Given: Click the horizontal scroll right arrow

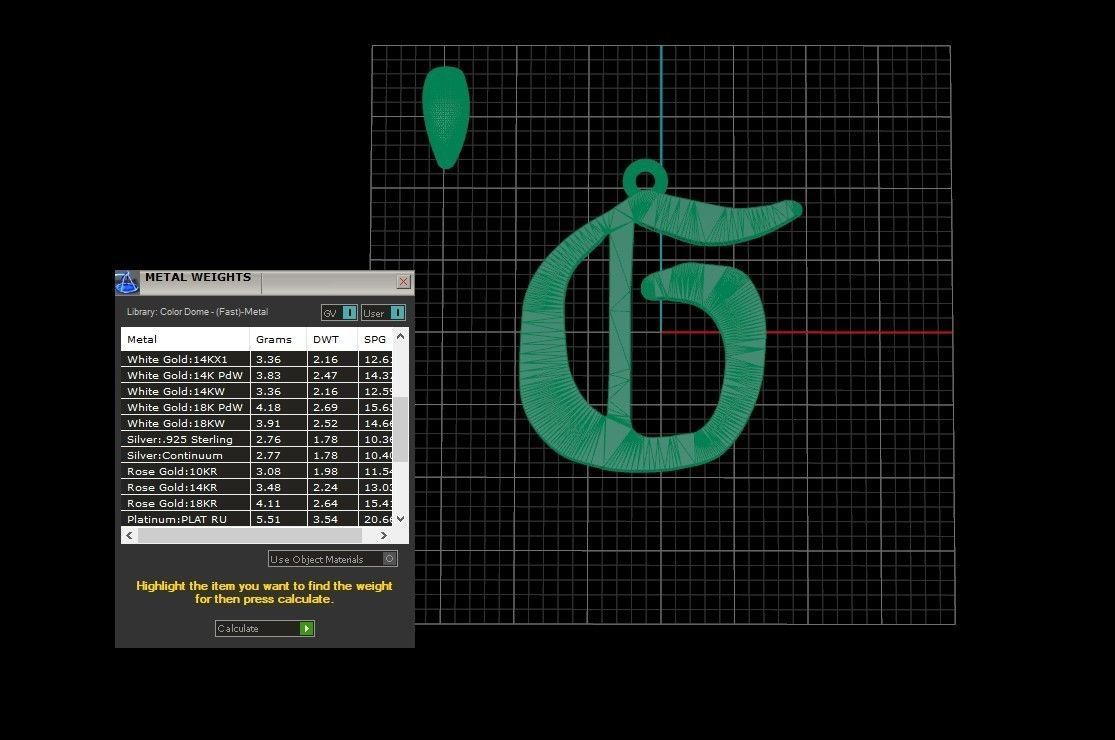Looking at the screenshot, I should [x=384, y=535].
